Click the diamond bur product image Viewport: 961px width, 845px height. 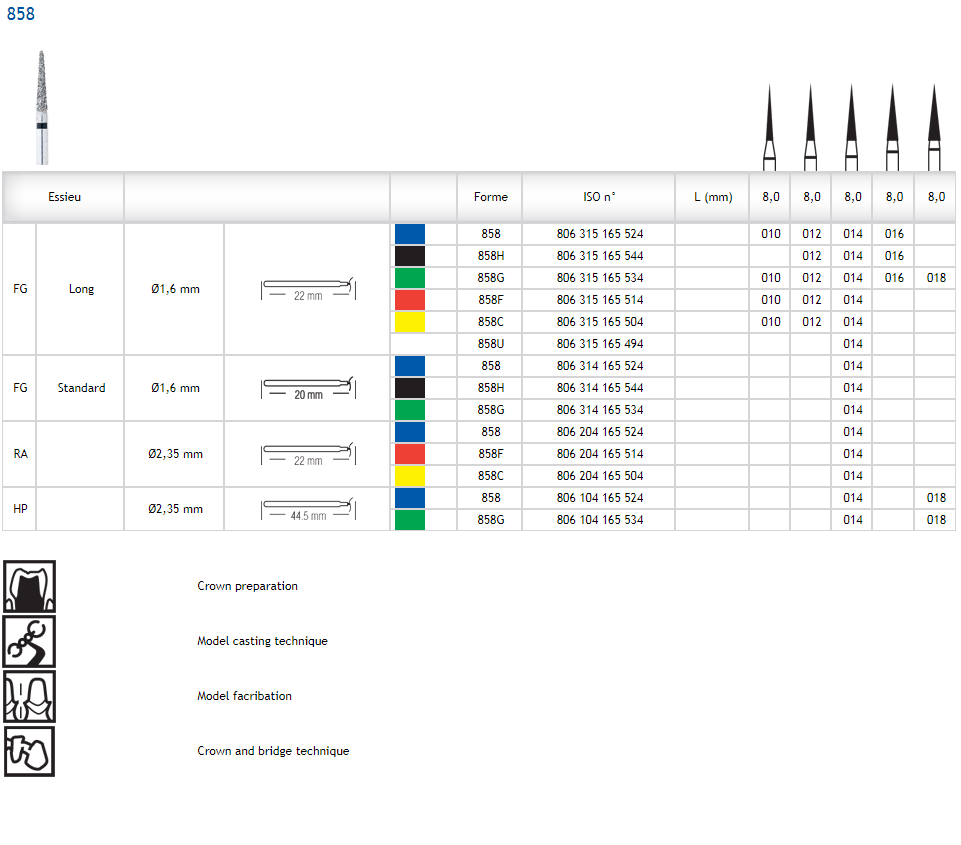[x=41, y=108]
